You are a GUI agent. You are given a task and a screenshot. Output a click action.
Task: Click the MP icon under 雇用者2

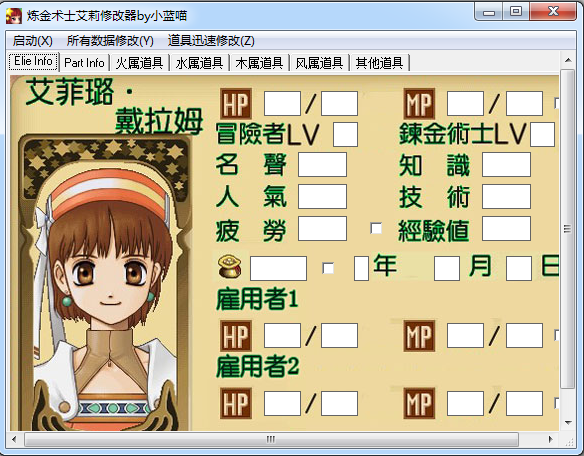click(x=419, y=403)
